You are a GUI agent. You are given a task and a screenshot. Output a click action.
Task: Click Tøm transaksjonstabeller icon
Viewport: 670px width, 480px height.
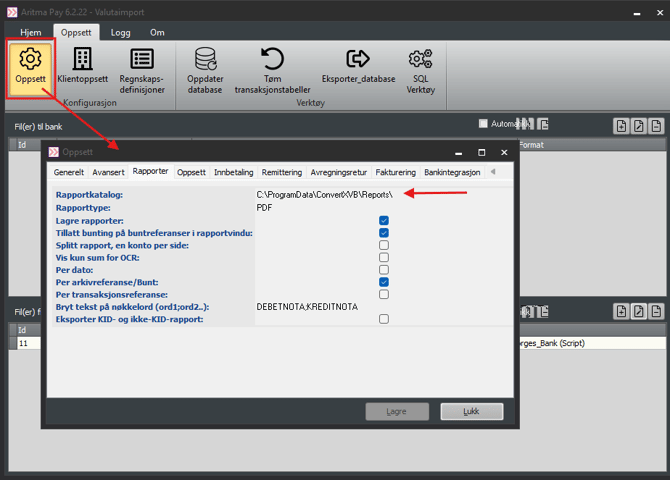[271, 68]
